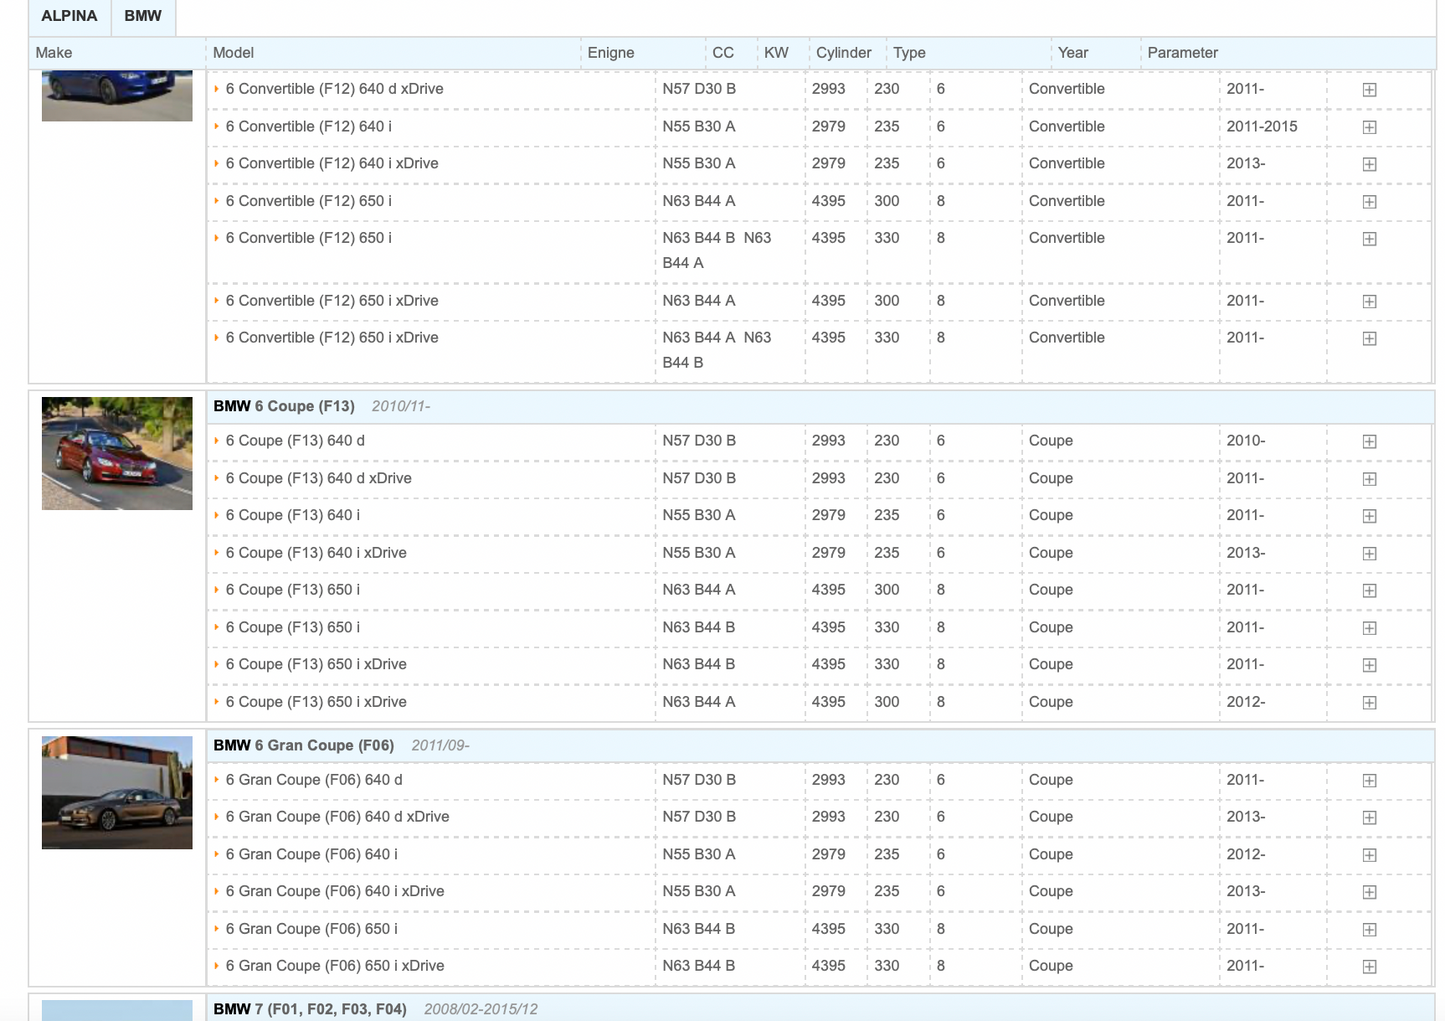Image resolution: width=1445 pixels, height=1021 pixels.
Task: Click the red 6 Coupe car thumbnail
Action: point(117,453)
